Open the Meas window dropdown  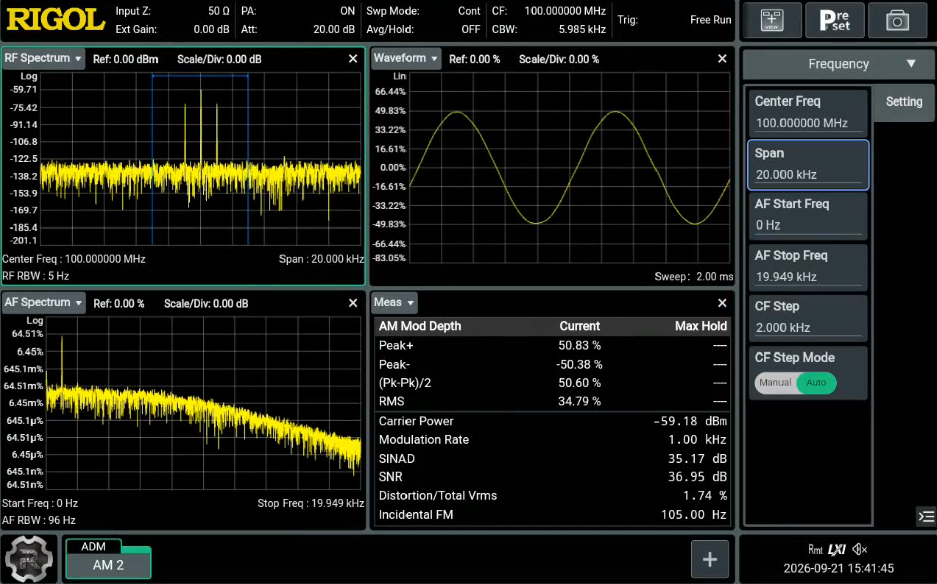(394, 303)
